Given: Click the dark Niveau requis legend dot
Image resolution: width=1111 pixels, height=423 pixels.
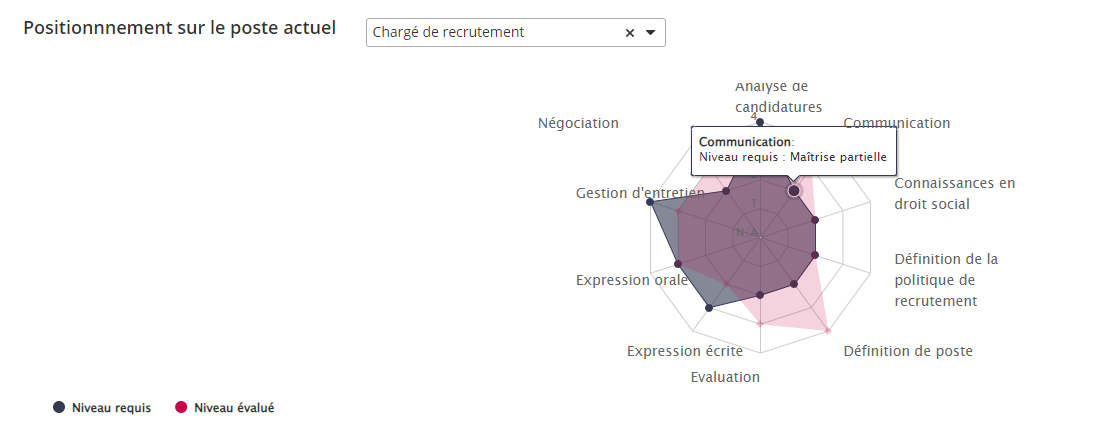Looking at the screenshot, I should (x=59, y=407).
